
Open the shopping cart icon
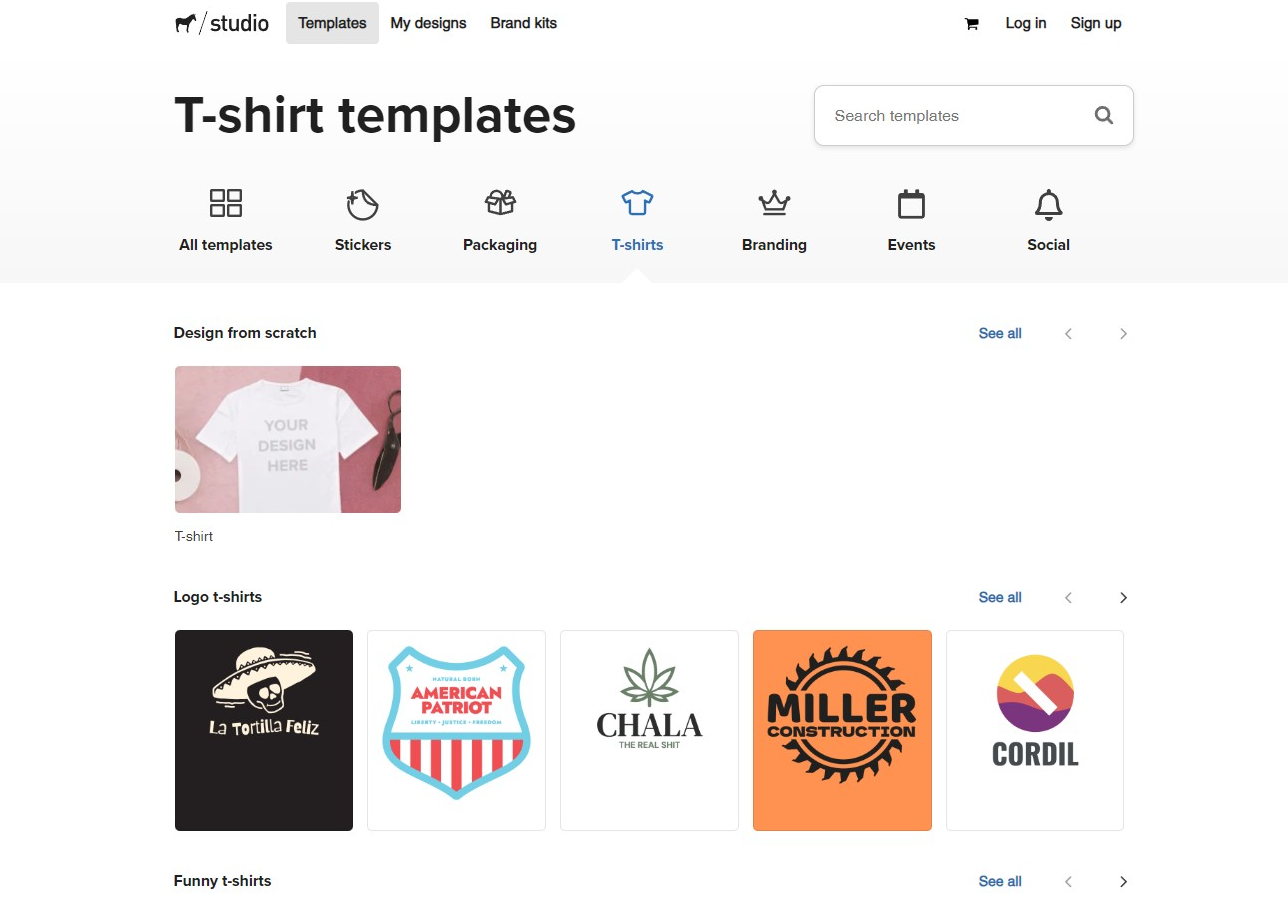point(970,23)
